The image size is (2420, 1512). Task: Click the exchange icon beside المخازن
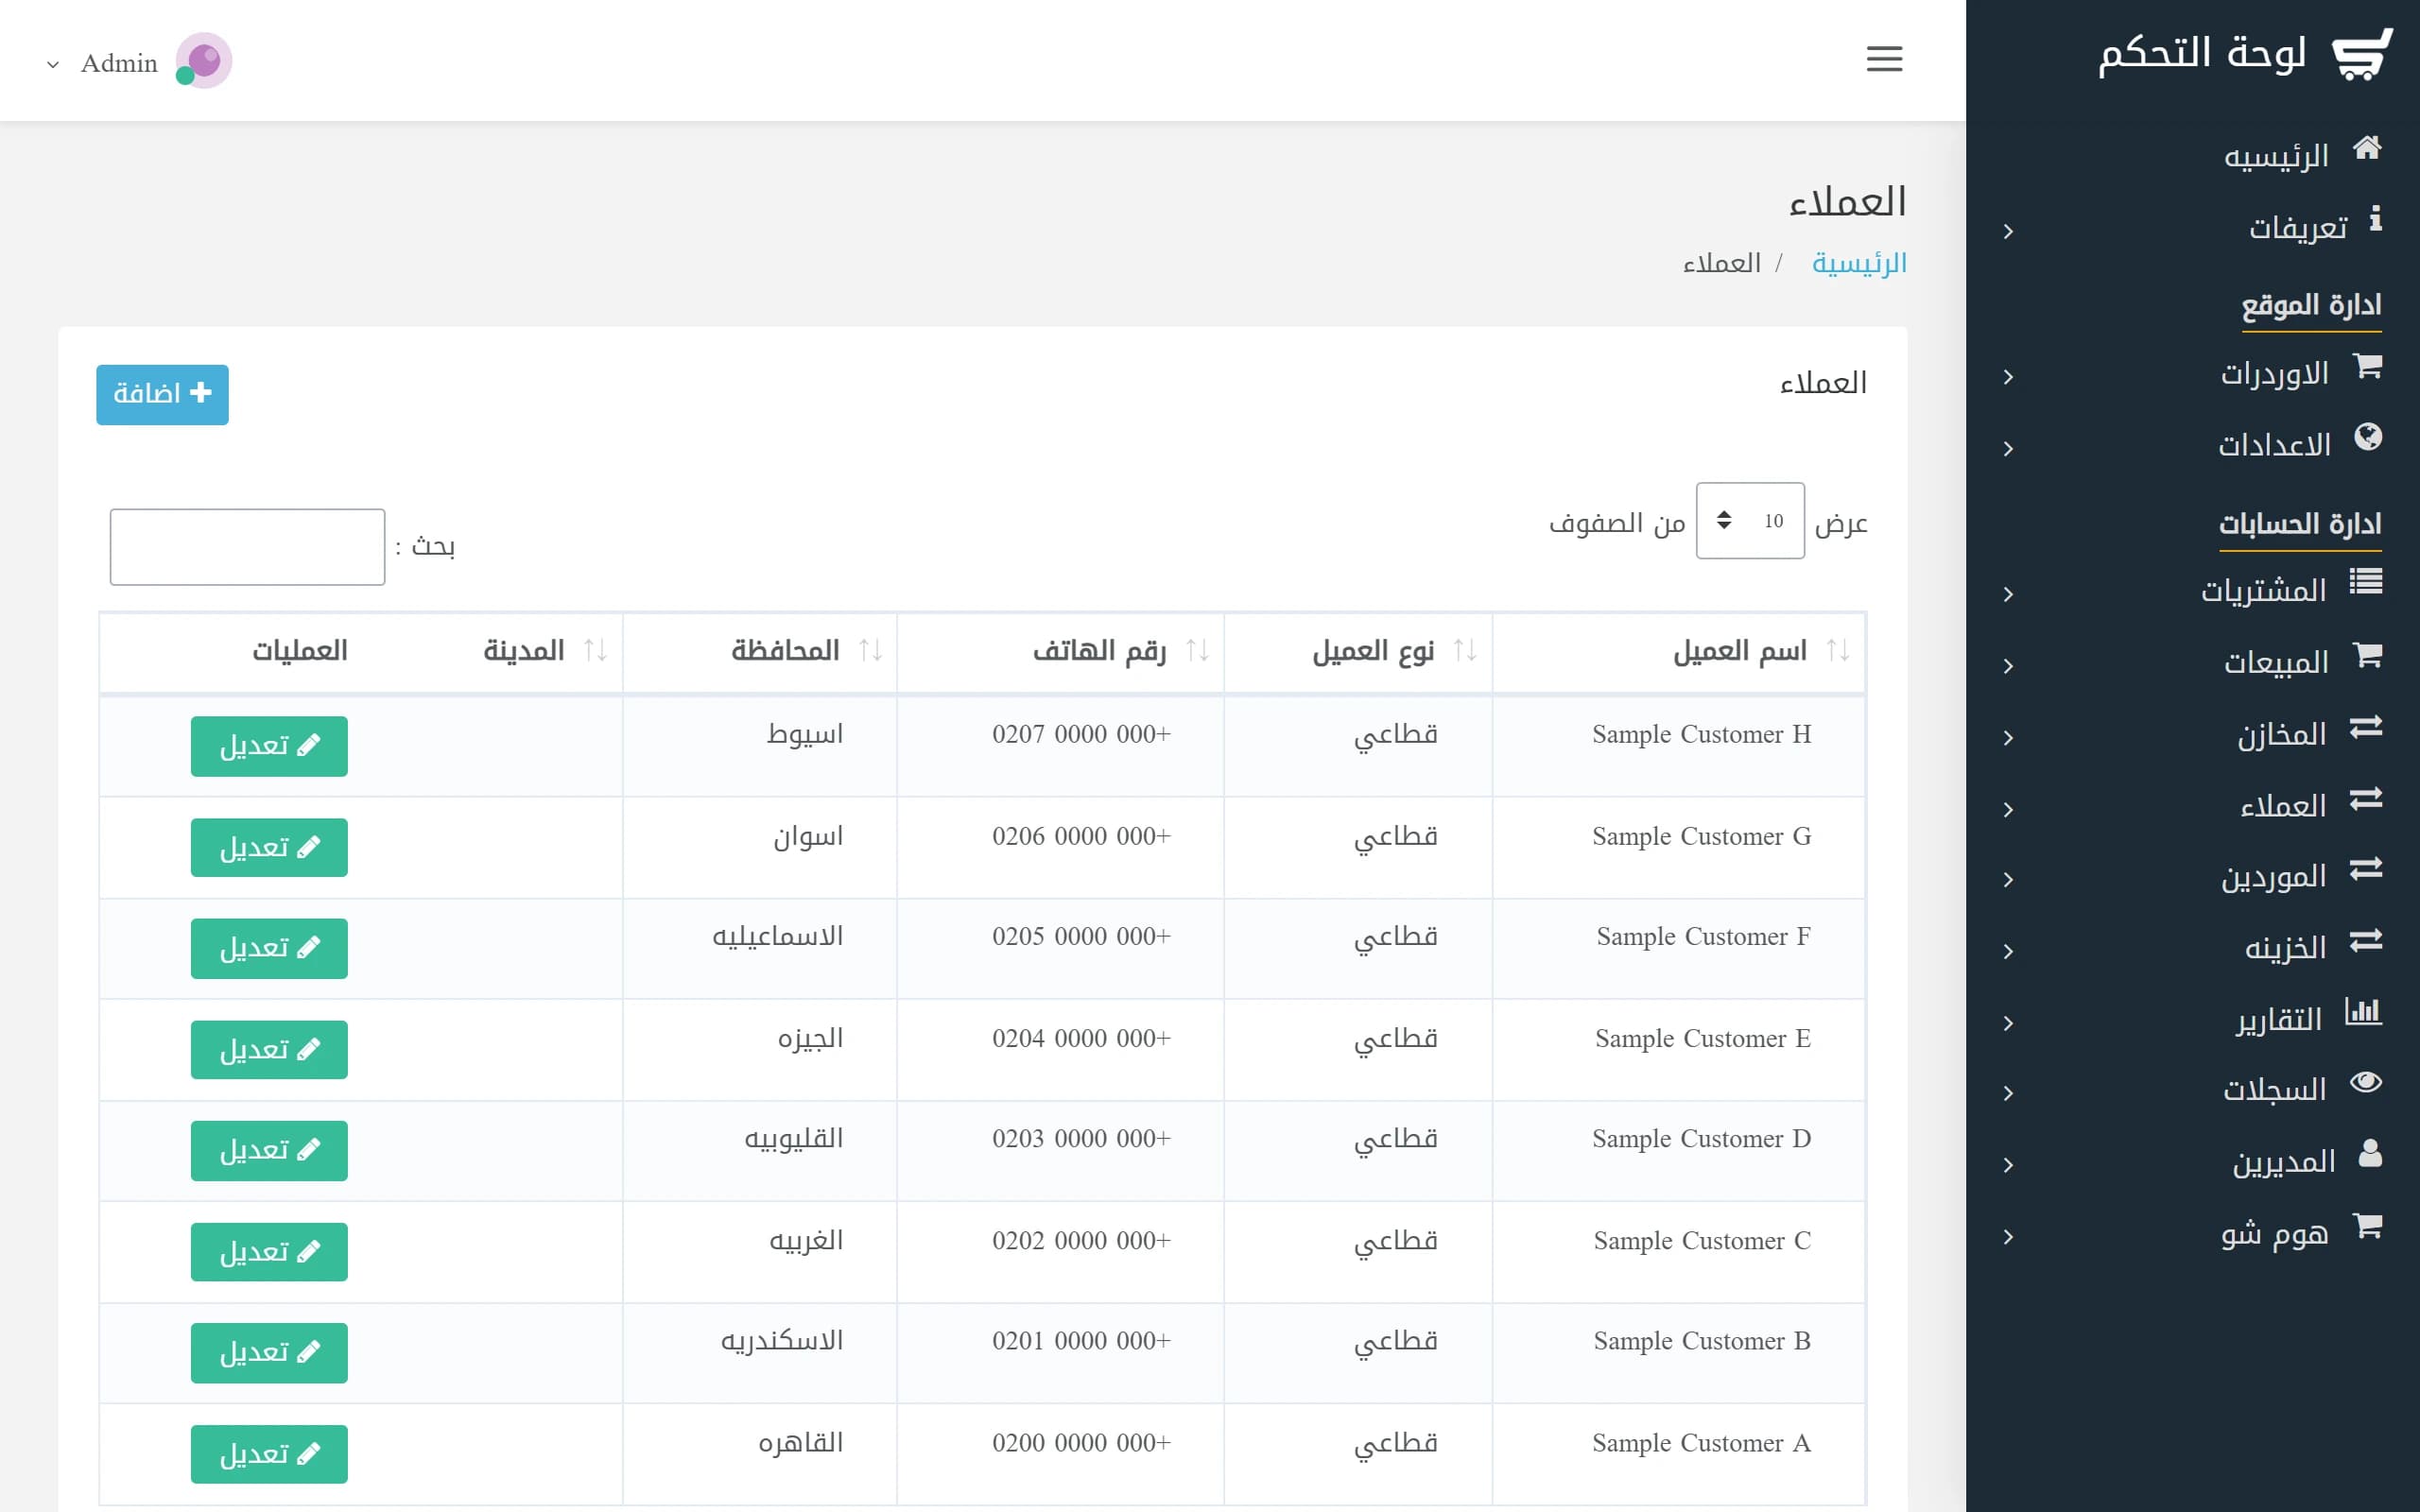point(2365,727)
